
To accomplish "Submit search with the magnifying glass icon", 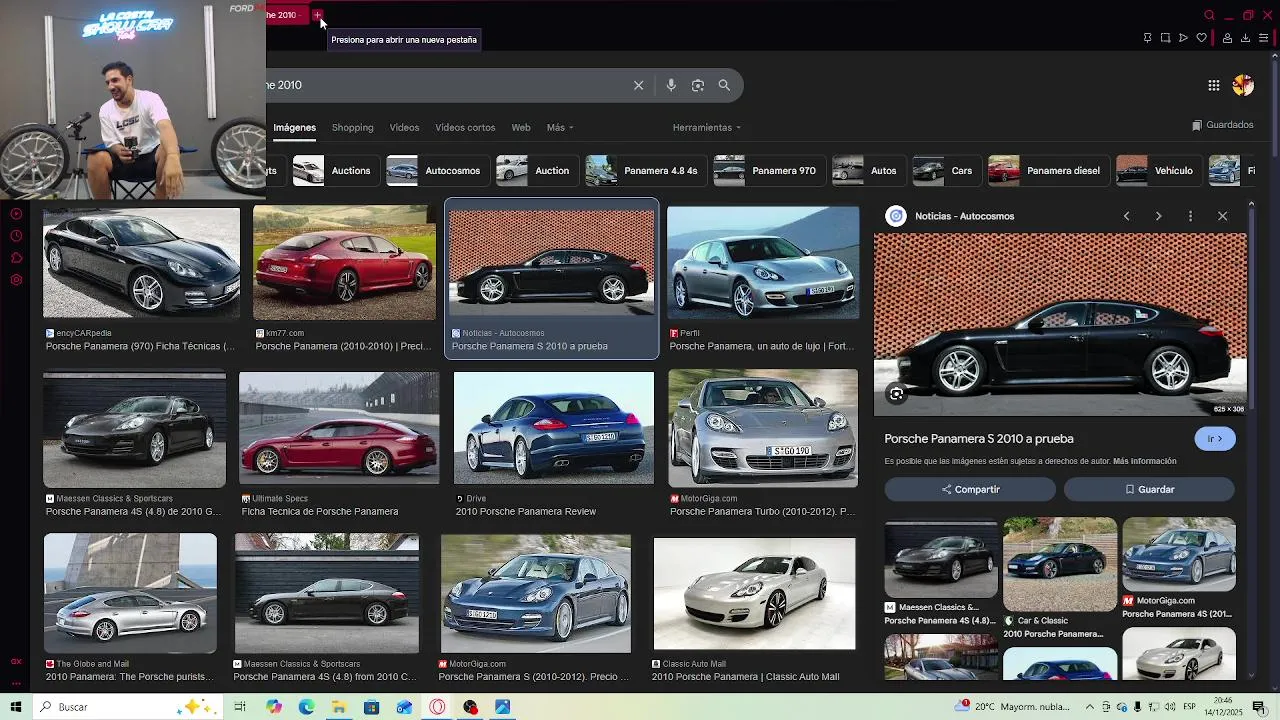I will 724,85.
